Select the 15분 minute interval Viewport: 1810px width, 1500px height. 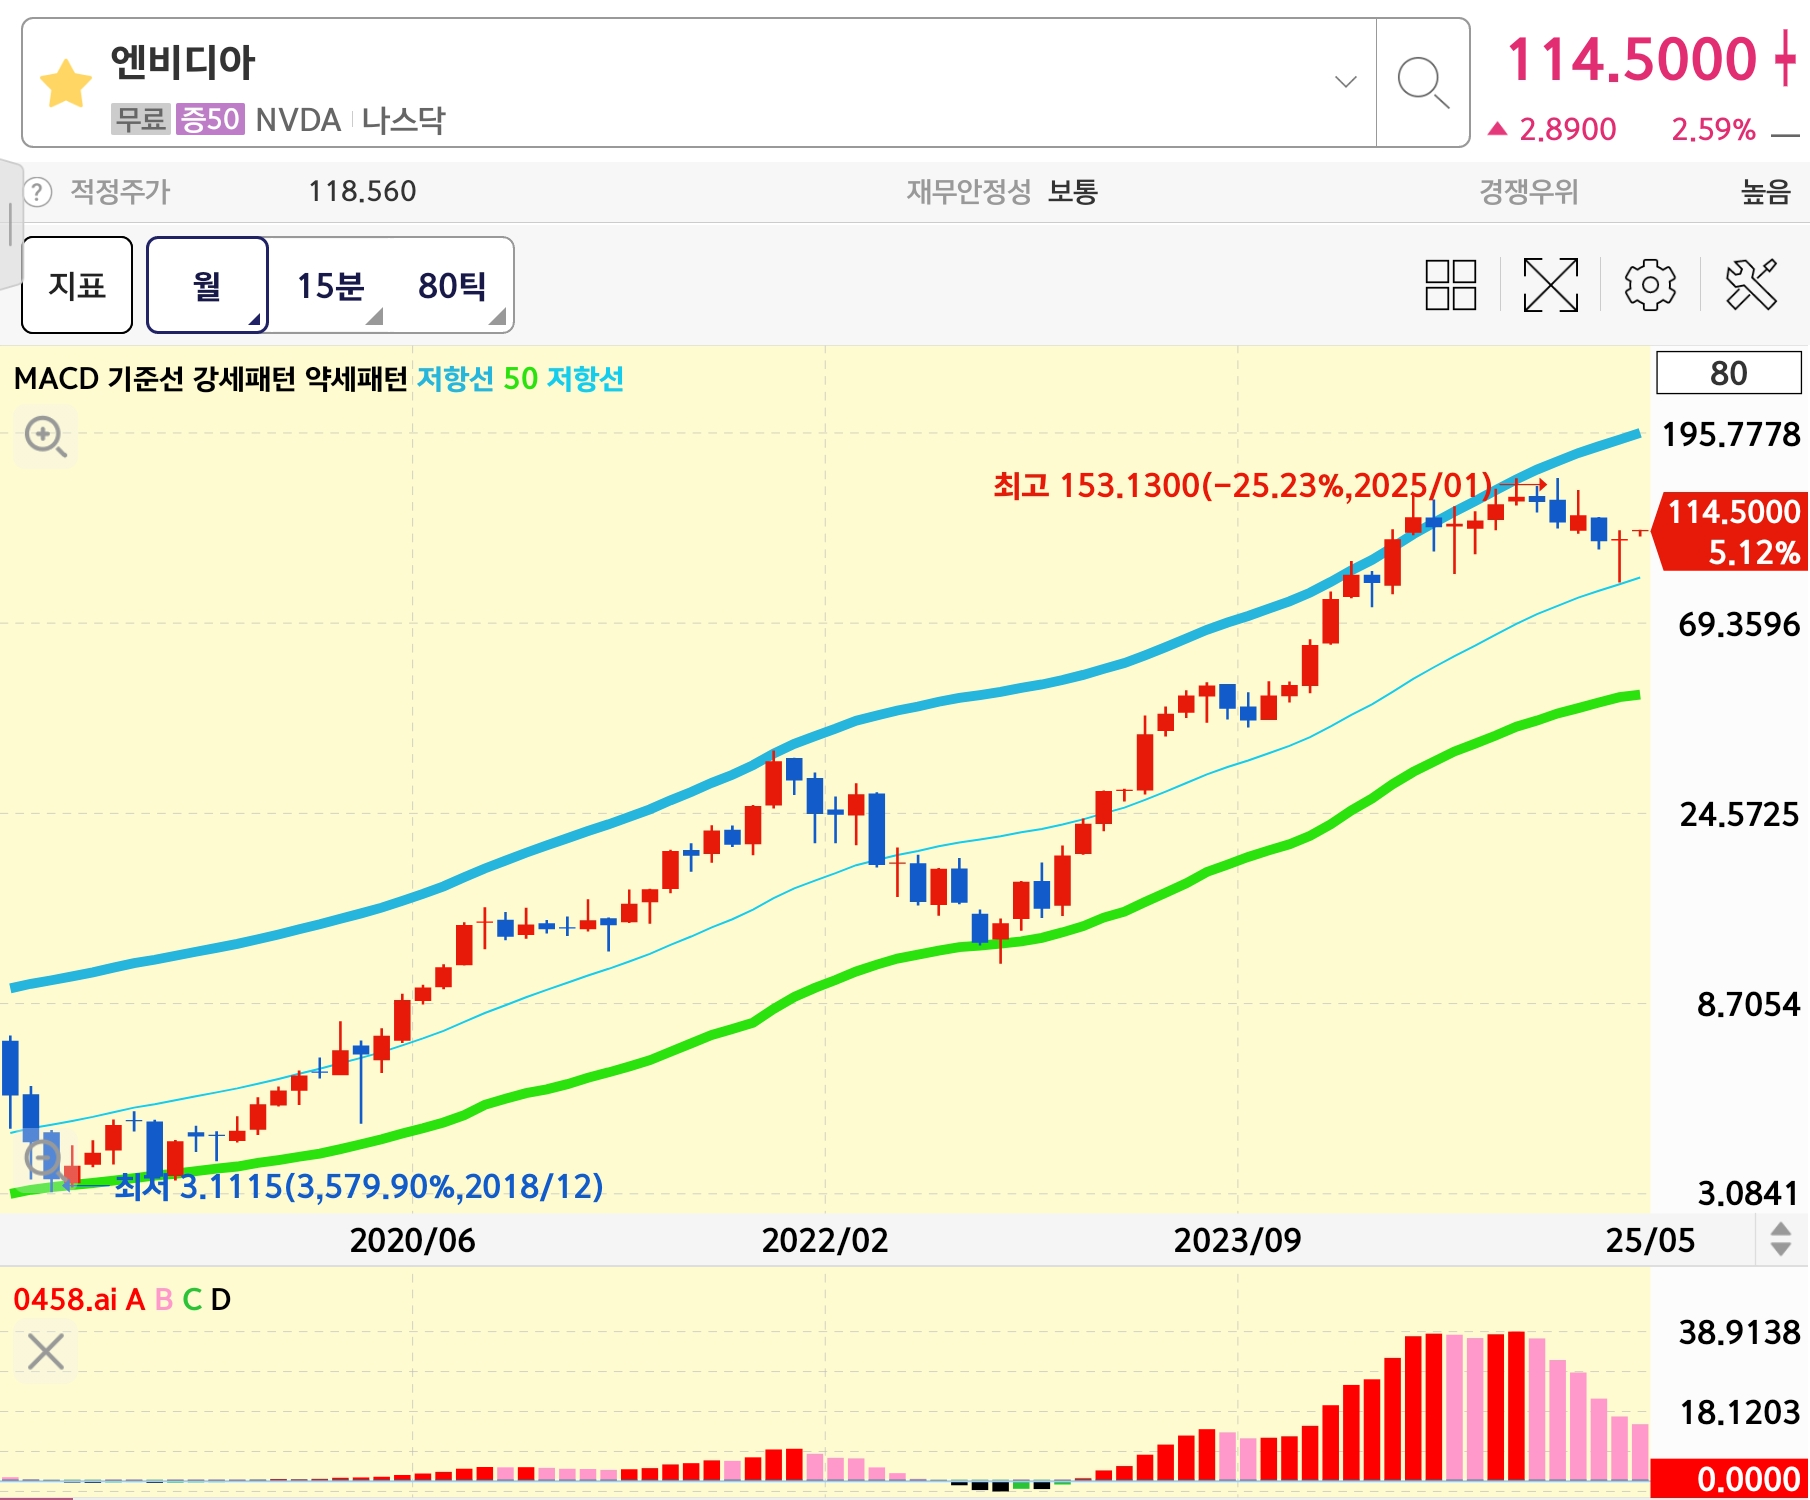(x=330, y=285)
